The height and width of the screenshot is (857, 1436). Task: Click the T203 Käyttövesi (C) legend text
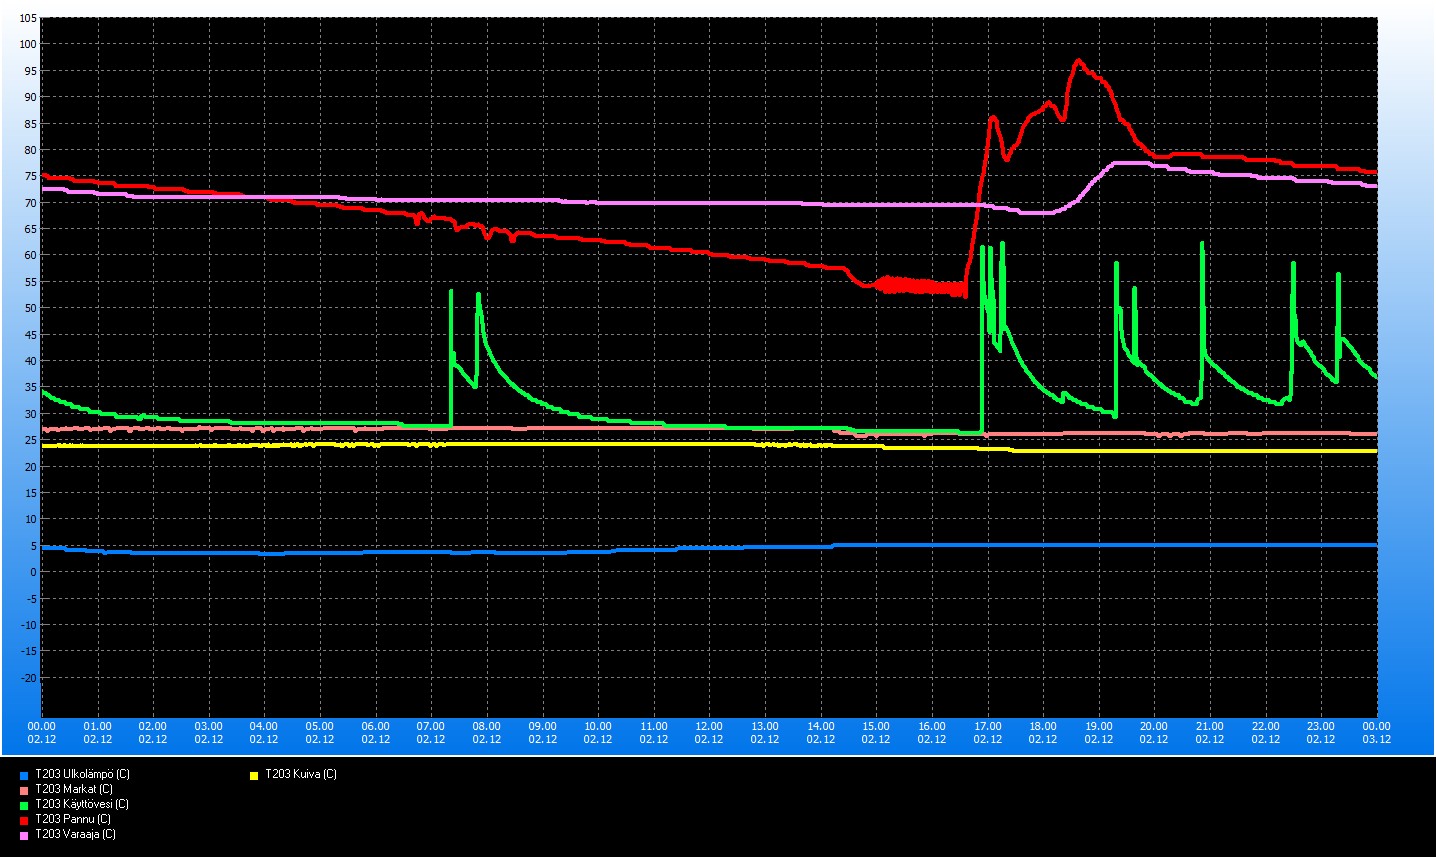pyautogui.click(x=81, y=804)
